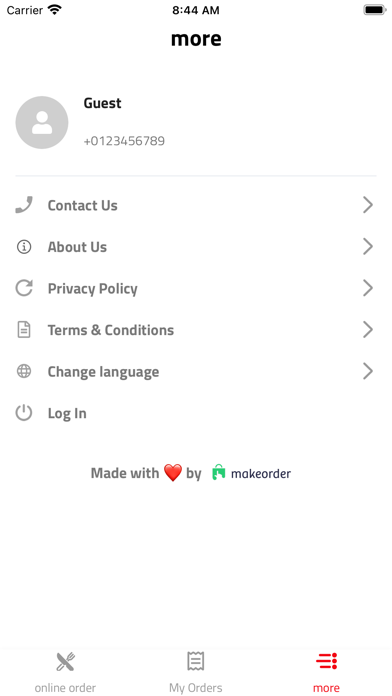Screen dimensions: 392x696
Task: Tap the receipt icon for My Orders
Action: coord(196,661)
